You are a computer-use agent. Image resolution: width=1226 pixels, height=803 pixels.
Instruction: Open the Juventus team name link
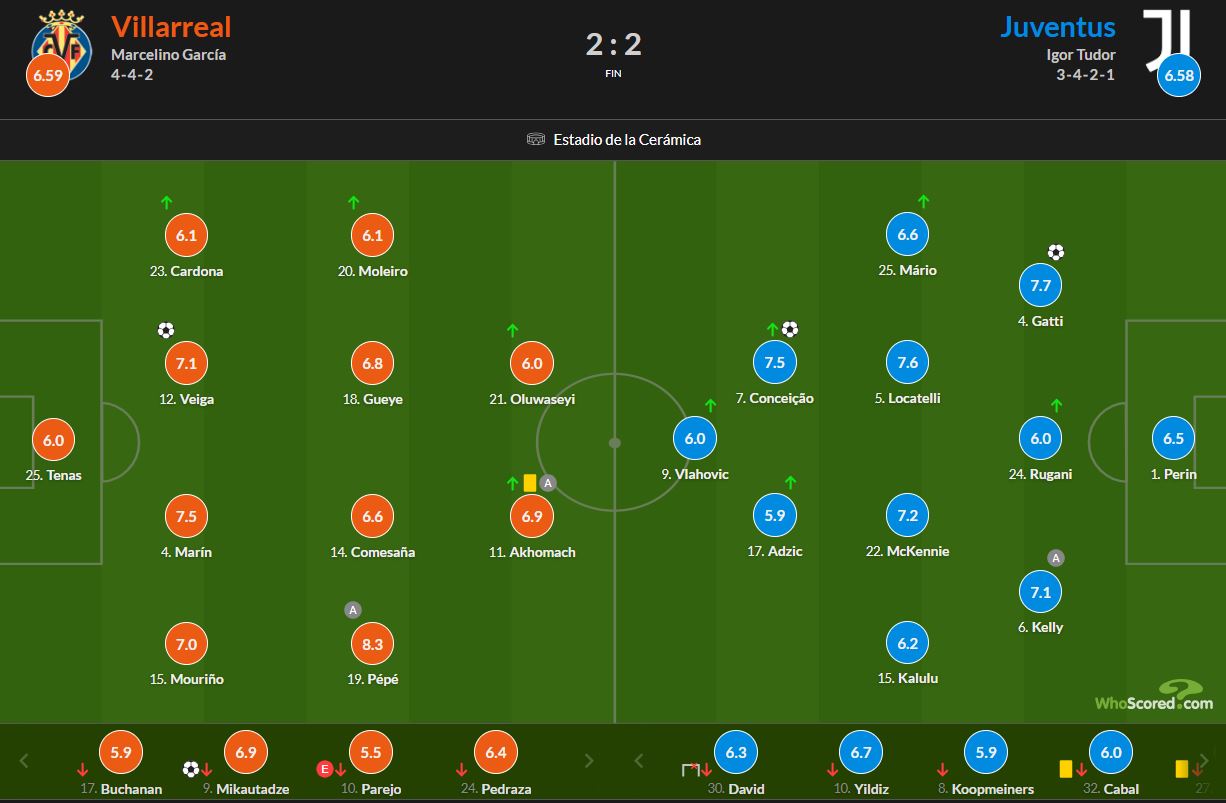[1058, 26]
